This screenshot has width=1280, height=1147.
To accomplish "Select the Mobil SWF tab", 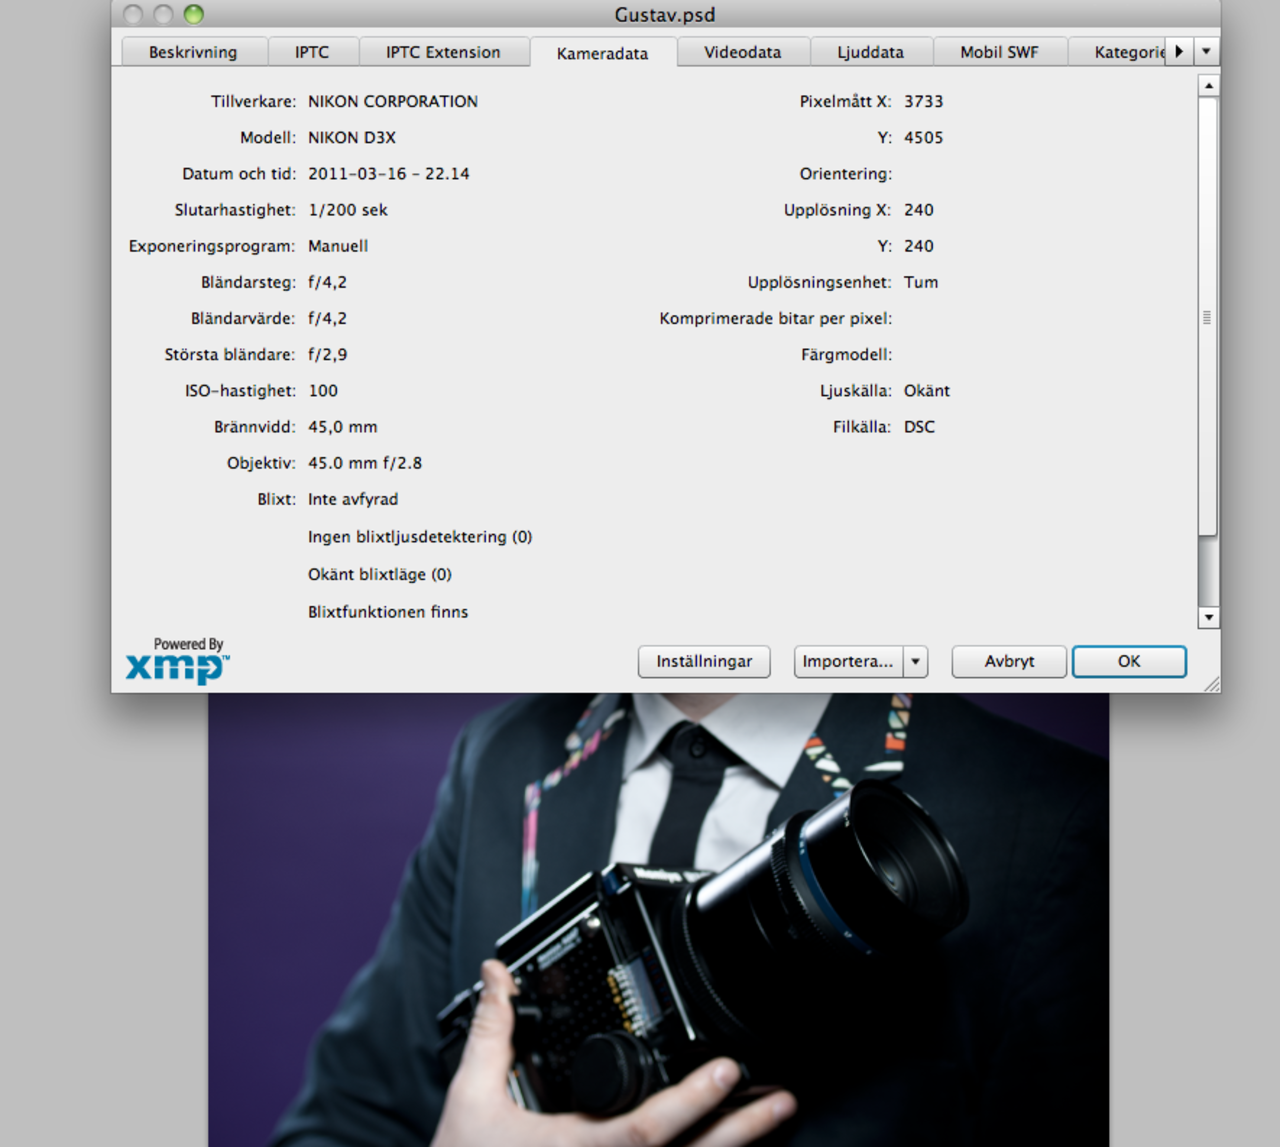I will point(999,52).
